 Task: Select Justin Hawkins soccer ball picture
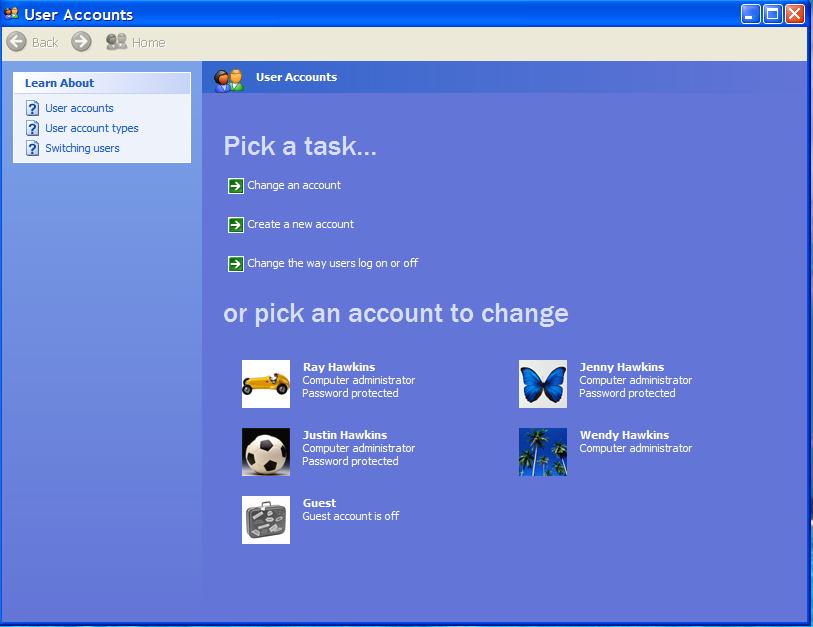pos(266,452)
